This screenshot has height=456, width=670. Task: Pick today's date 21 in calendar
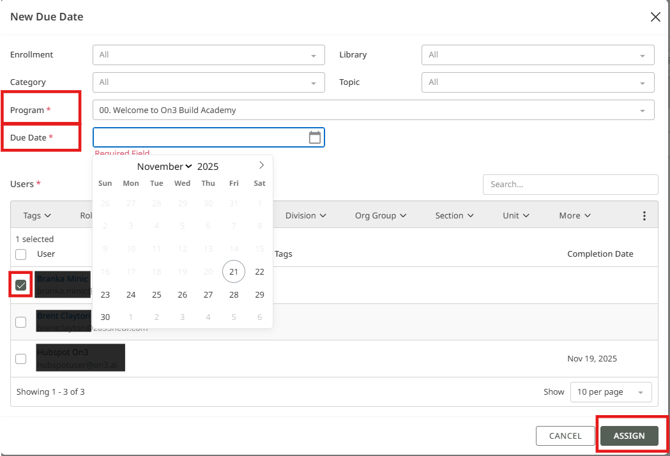(x=233, y=272)
